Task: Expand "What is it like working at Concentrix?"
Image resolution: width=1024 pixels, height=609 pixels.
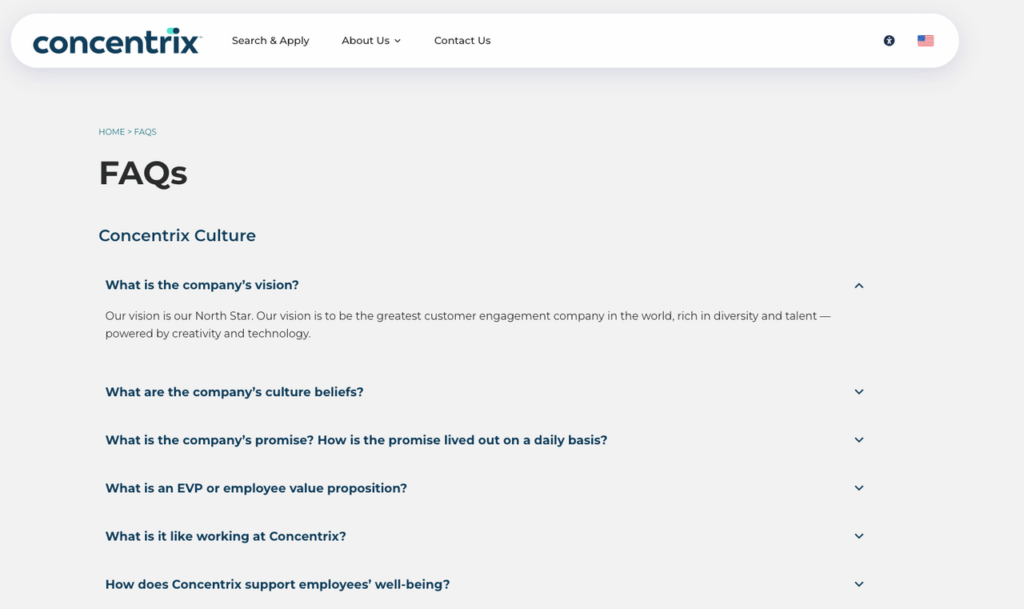Action: [x=224, y=536]
